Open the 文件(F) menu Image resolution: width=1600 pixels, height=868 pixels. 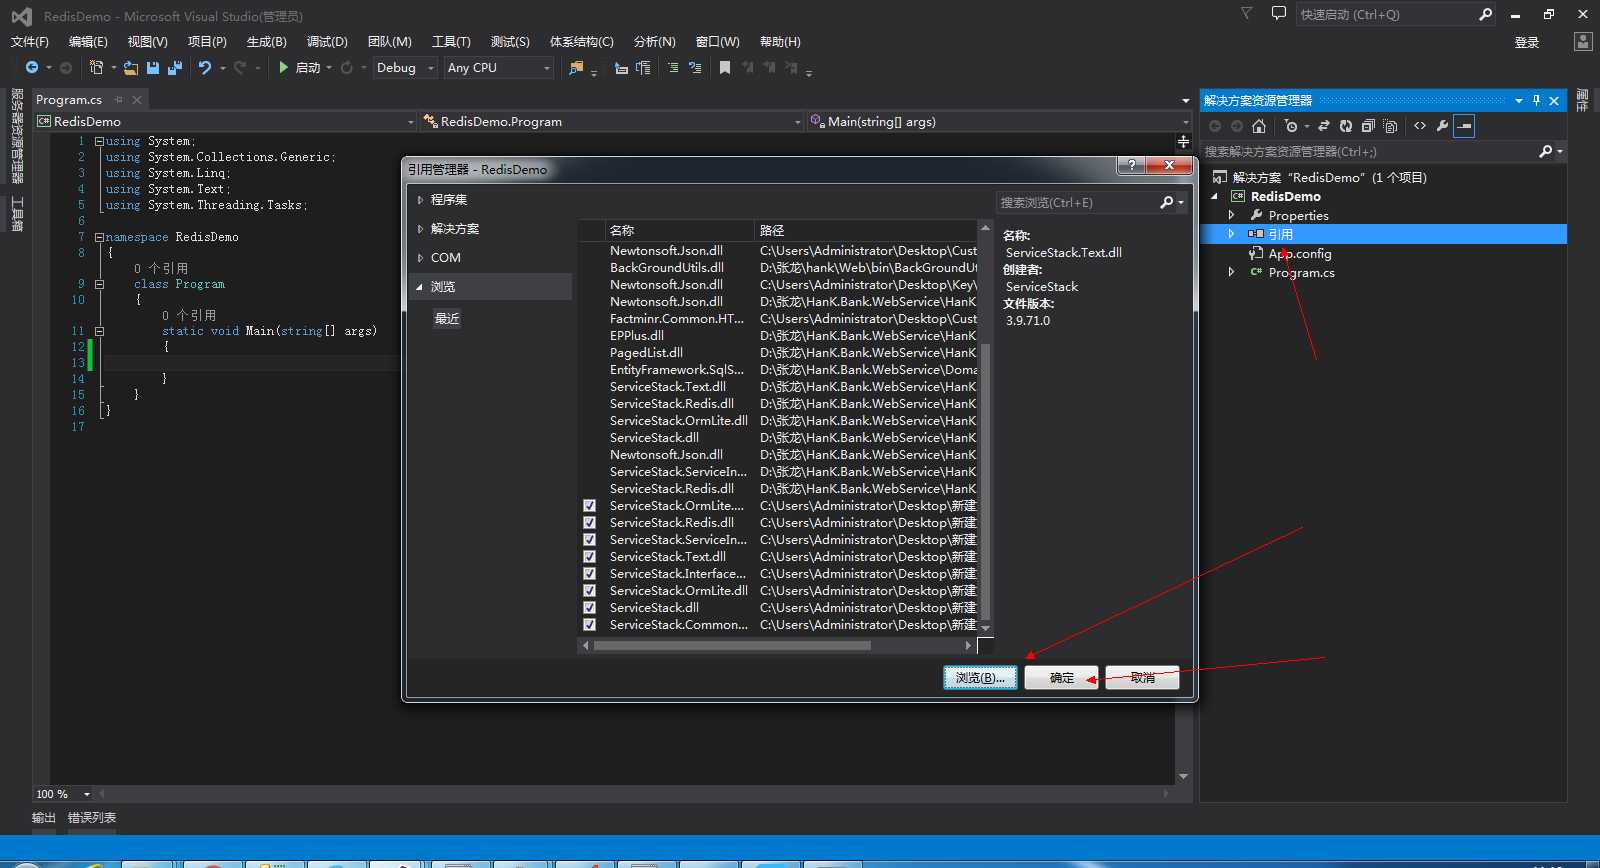coord(29,42)
